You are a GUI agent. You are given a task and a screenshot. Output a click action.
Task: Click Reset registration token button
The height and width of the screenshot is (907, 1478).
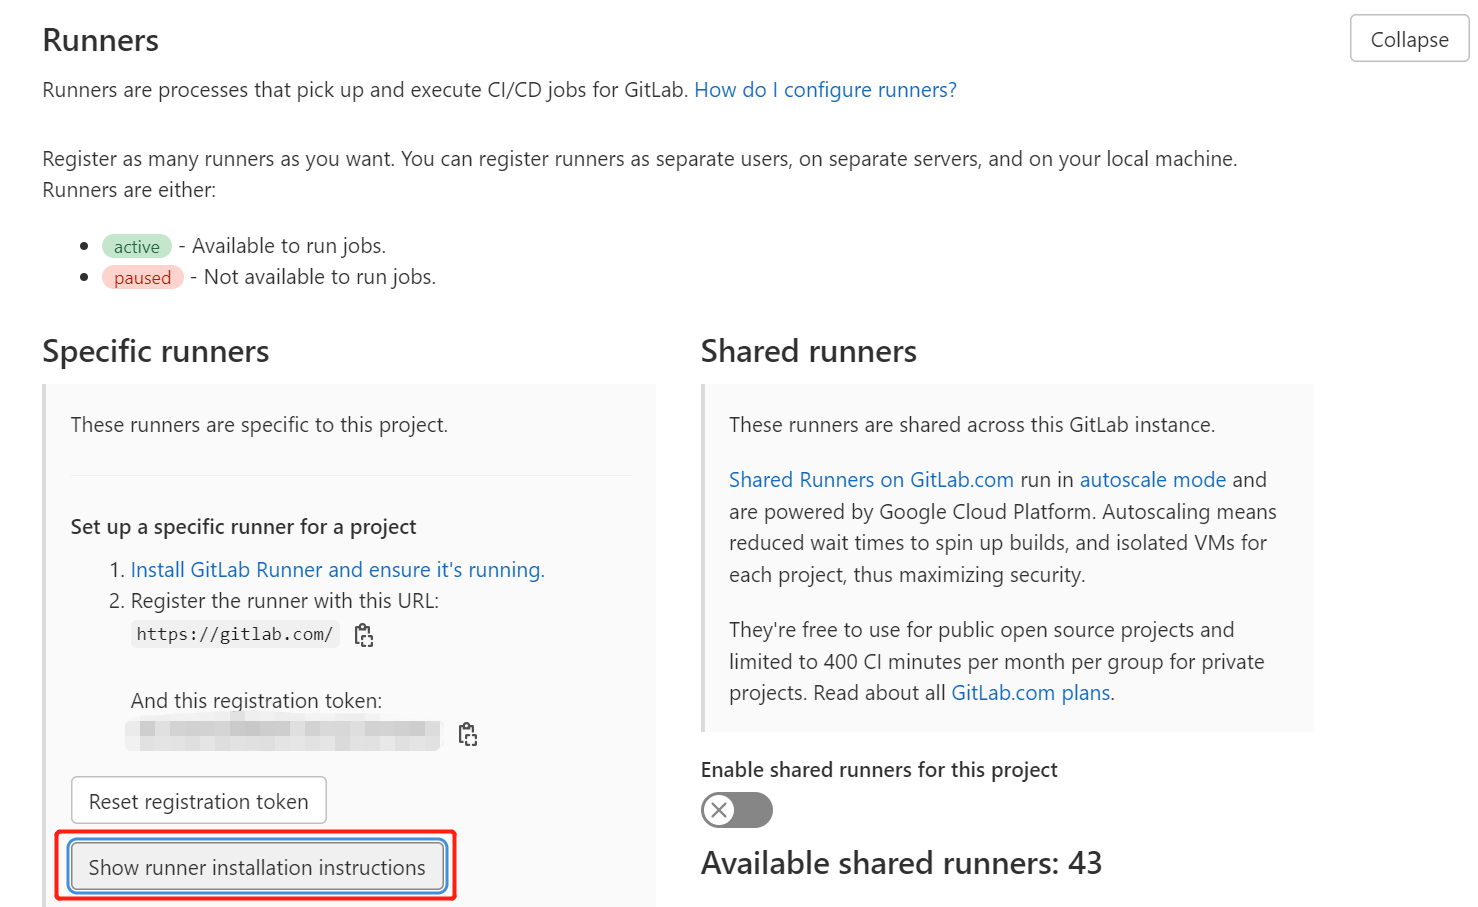tap(199, 801)
